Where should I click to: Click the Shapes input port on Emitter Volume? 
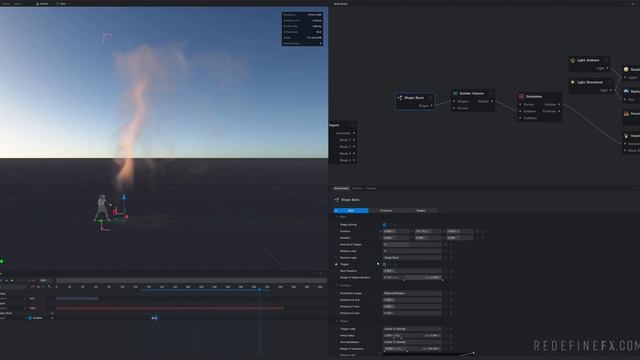(x=454, y=101)
